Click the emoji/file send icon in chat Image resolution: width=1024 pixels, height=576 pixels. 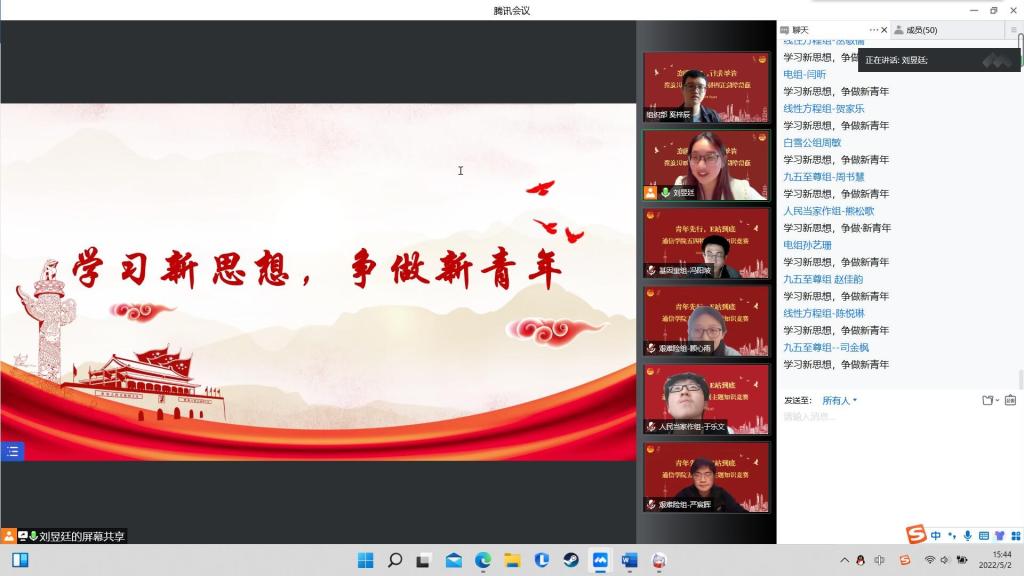point(987,400)
